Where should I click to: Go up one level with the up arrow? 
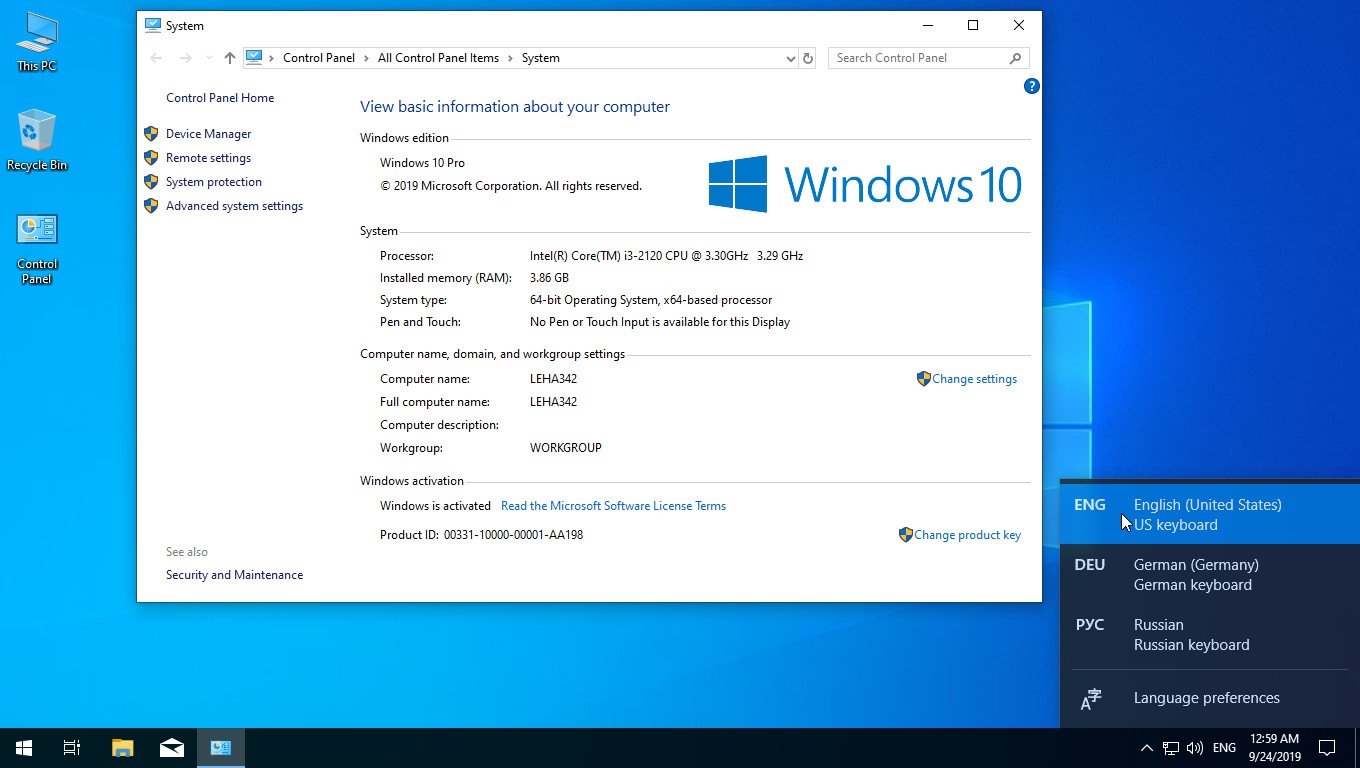230,58
